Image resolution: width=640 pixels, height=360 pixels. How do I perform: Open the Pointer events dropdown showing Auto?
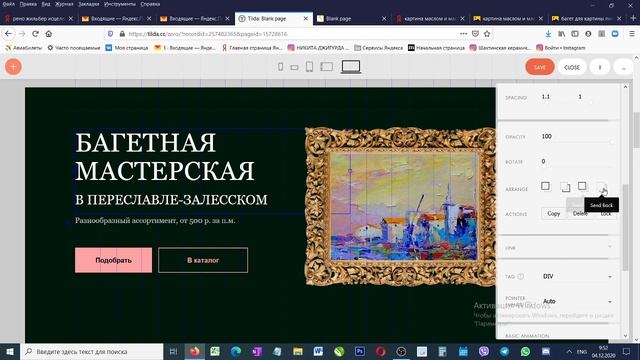[577, 301]
